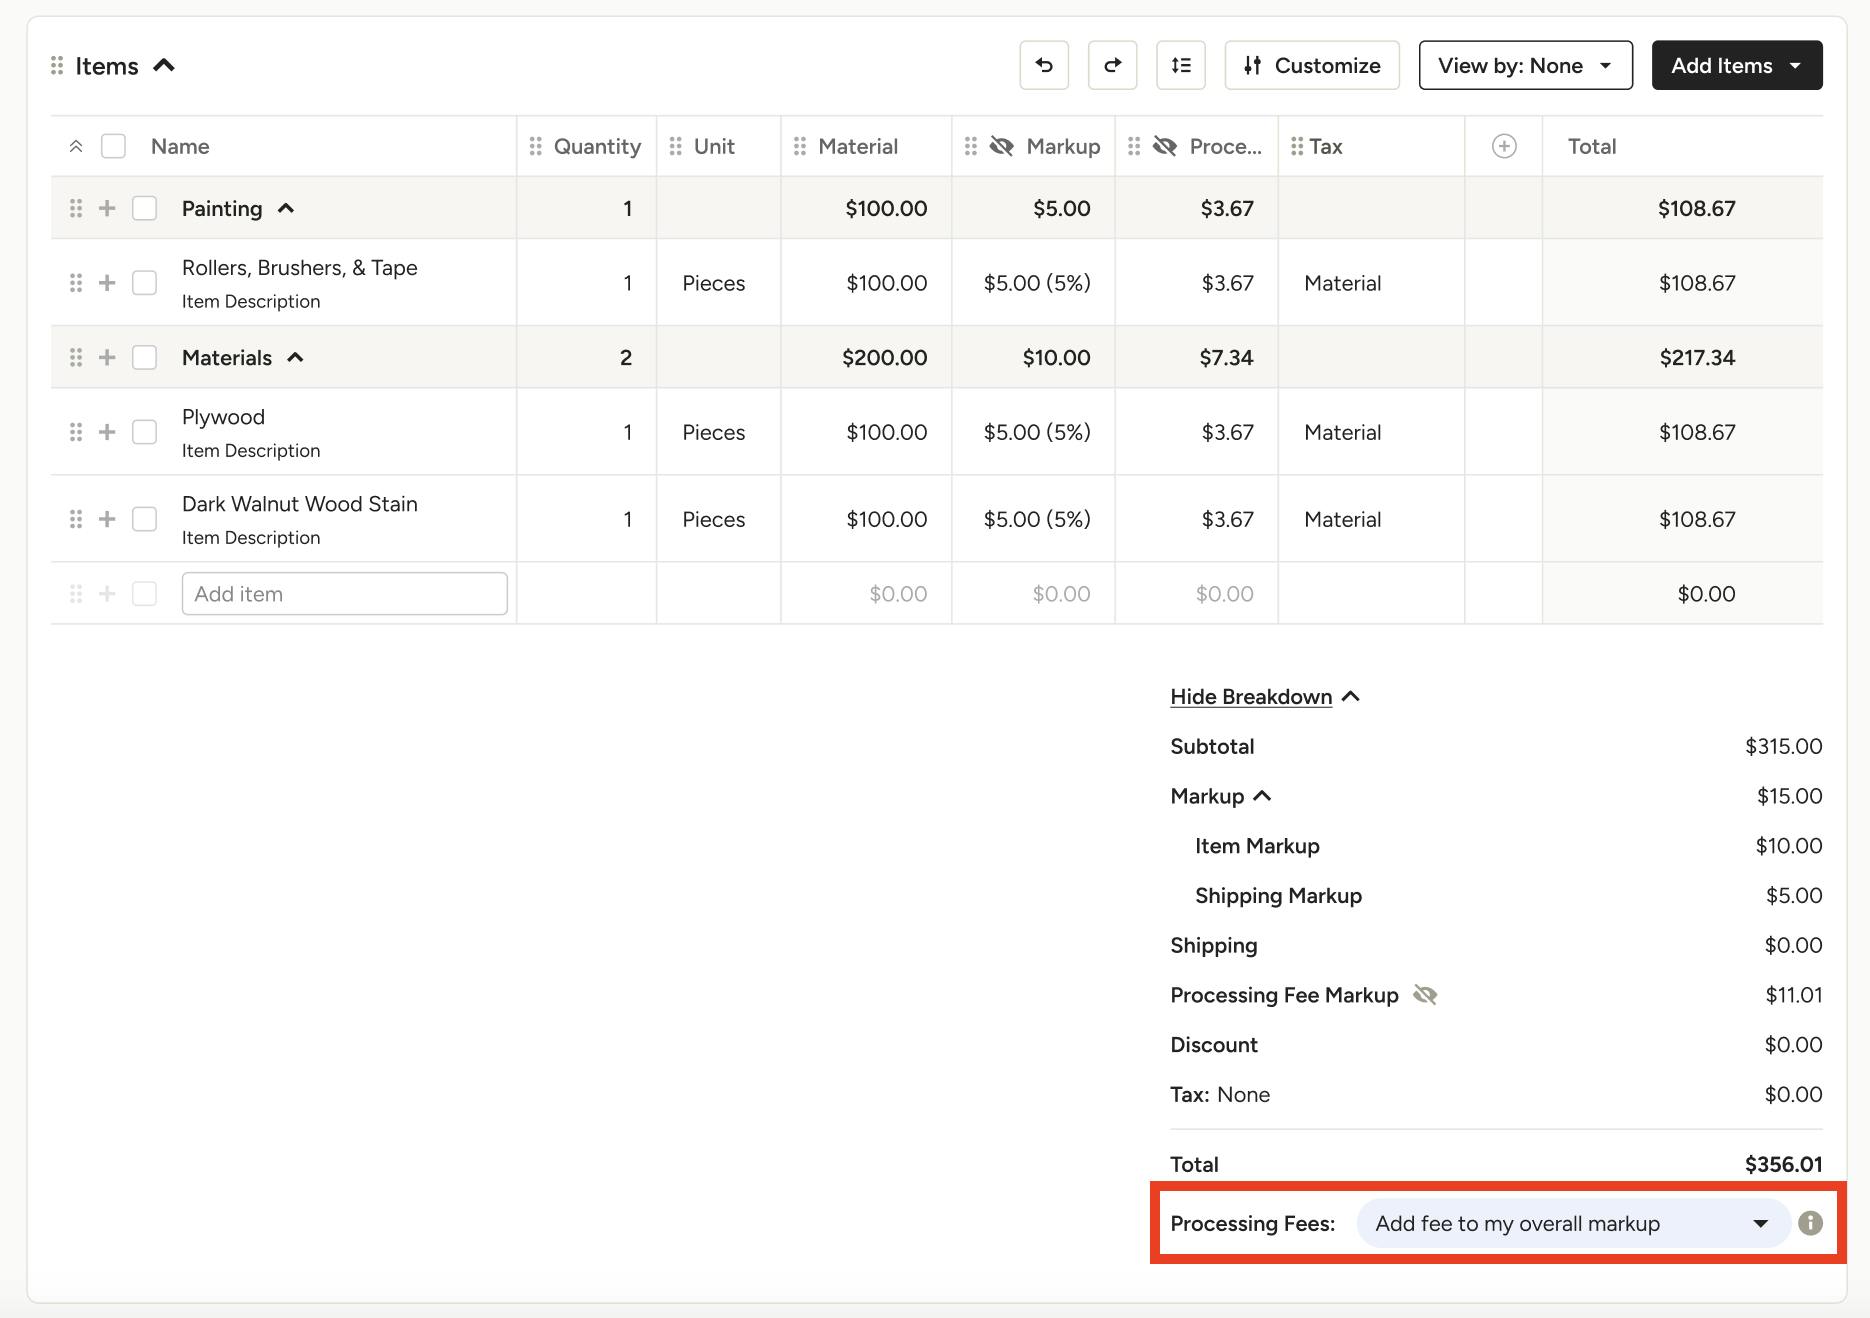Open the View by dropdown
Image resolution: width=1870 pixels, height=1318 pixels.
pos(1524,65)
